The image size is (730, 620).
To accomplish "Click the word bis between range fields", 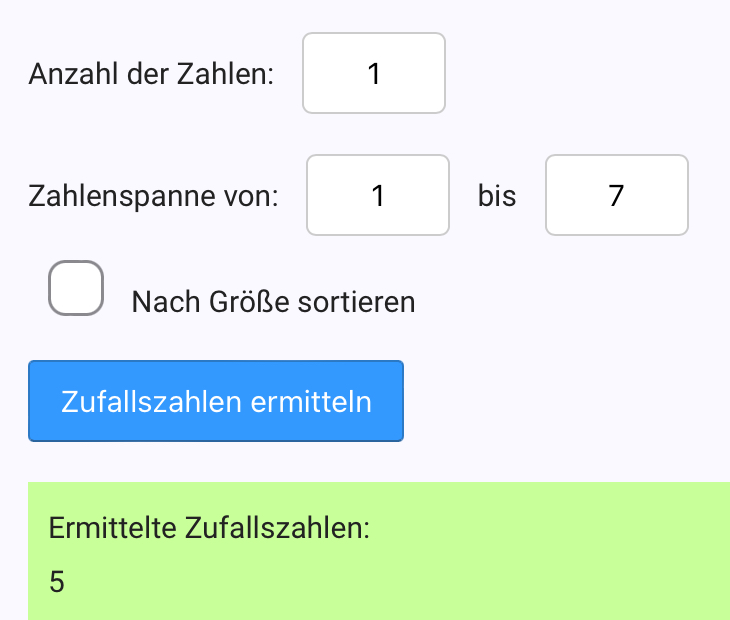I will pos(497,196).
